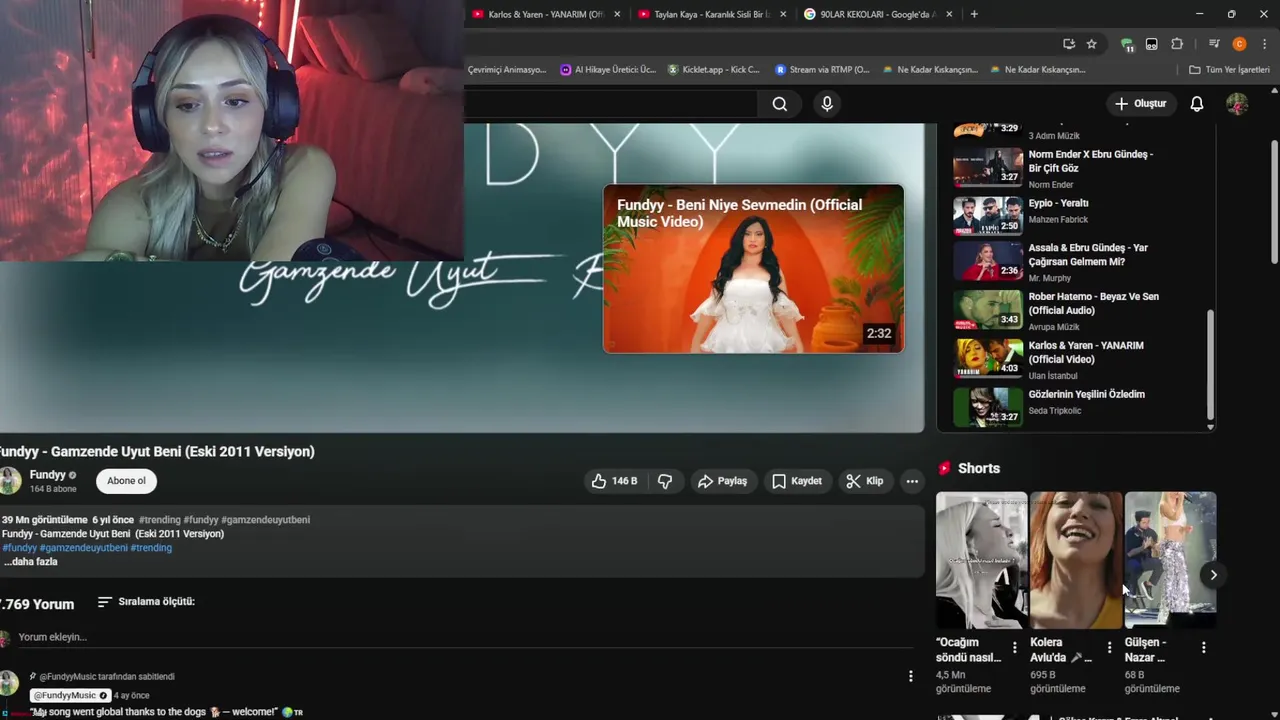Start voice search with the microphone icon
Viewport: 1280px width, 720px height.
tap(827, 104)
